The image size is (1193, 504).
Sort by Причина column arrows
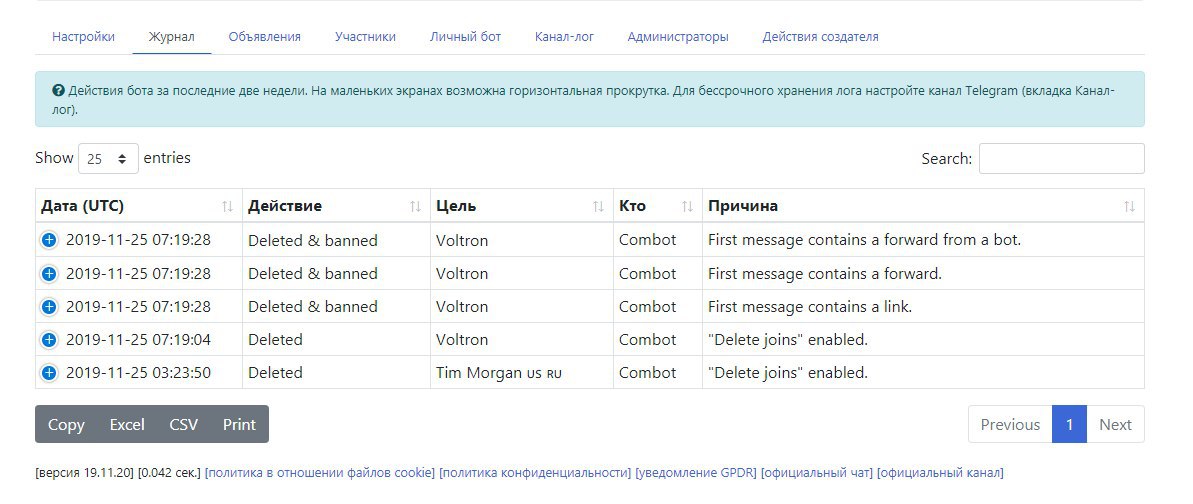(x=1129, y=206)
